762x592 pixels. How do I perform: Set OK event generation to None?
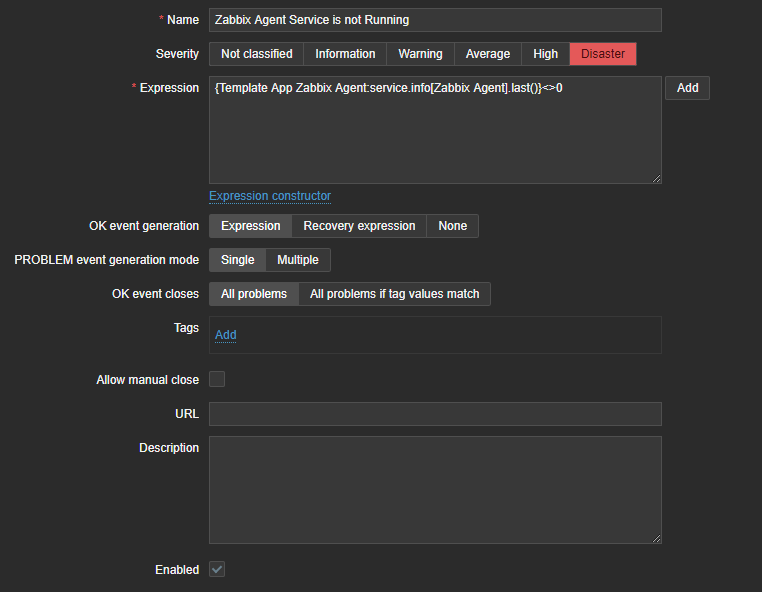click(452, 226)
